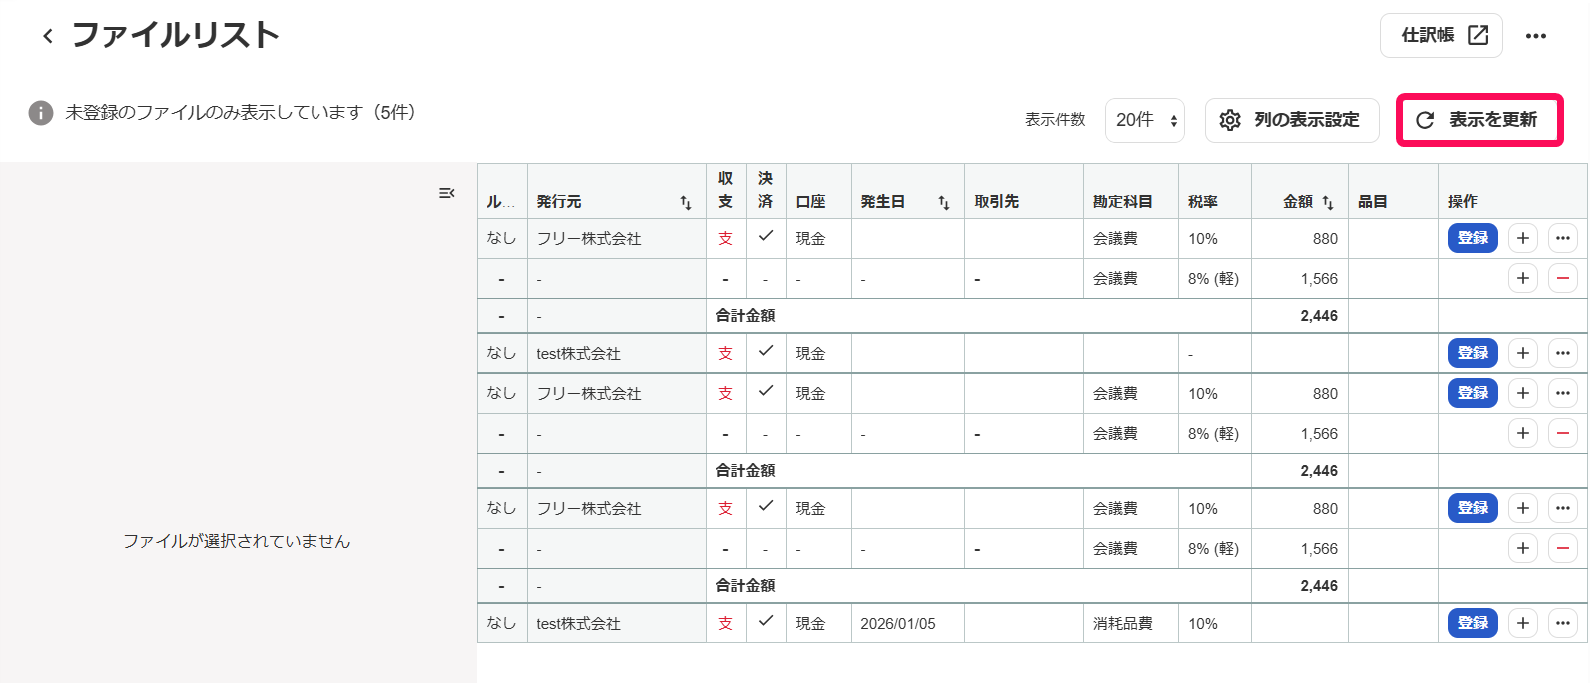Viewport: 1590px width, 683px height.
Task: Click plus on the 2026/01/05 test株式会社 row
Action: (x=1522, y=623)
